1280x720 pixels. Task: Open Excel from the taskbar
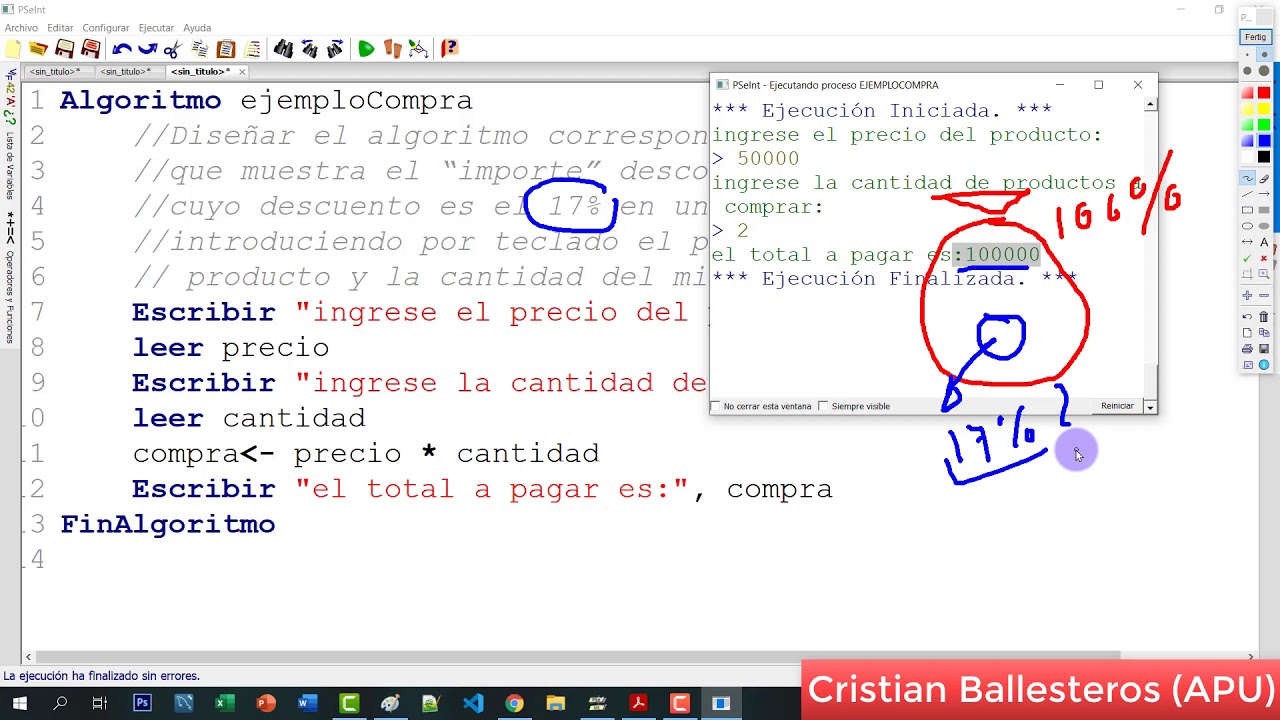click(x=224, y=704)
